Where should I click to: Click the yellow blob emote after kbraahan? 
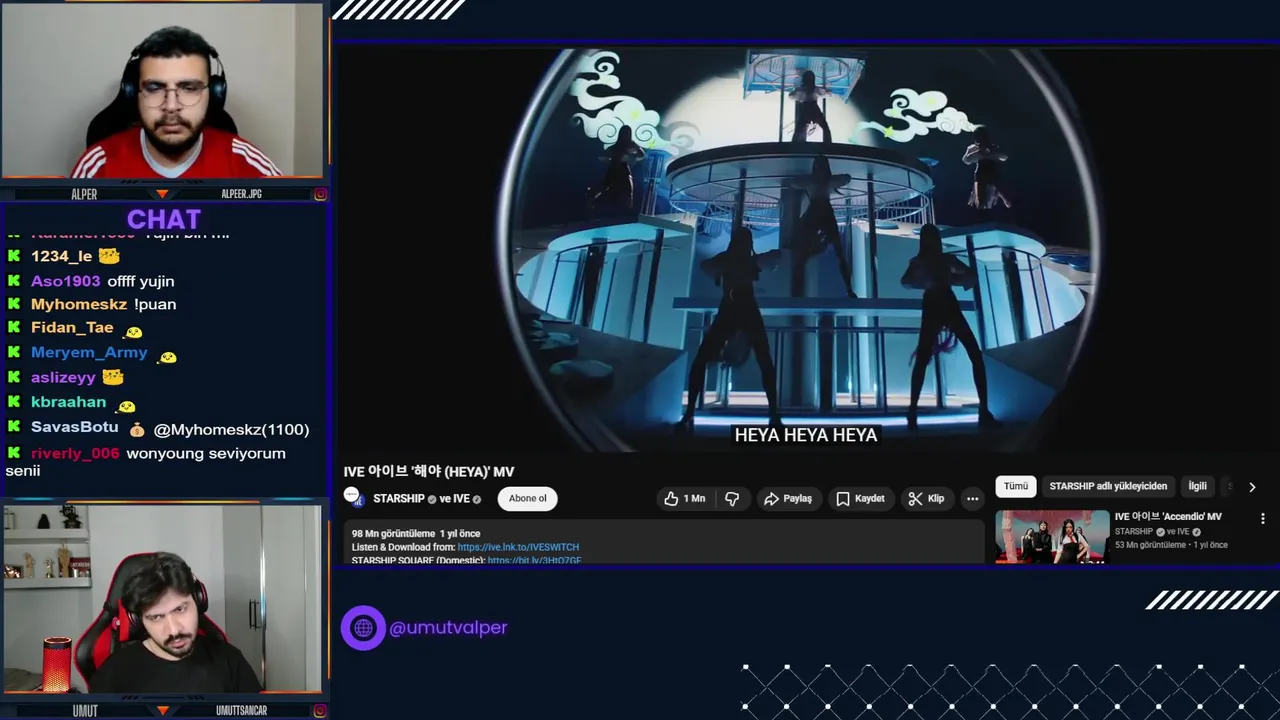126,405
